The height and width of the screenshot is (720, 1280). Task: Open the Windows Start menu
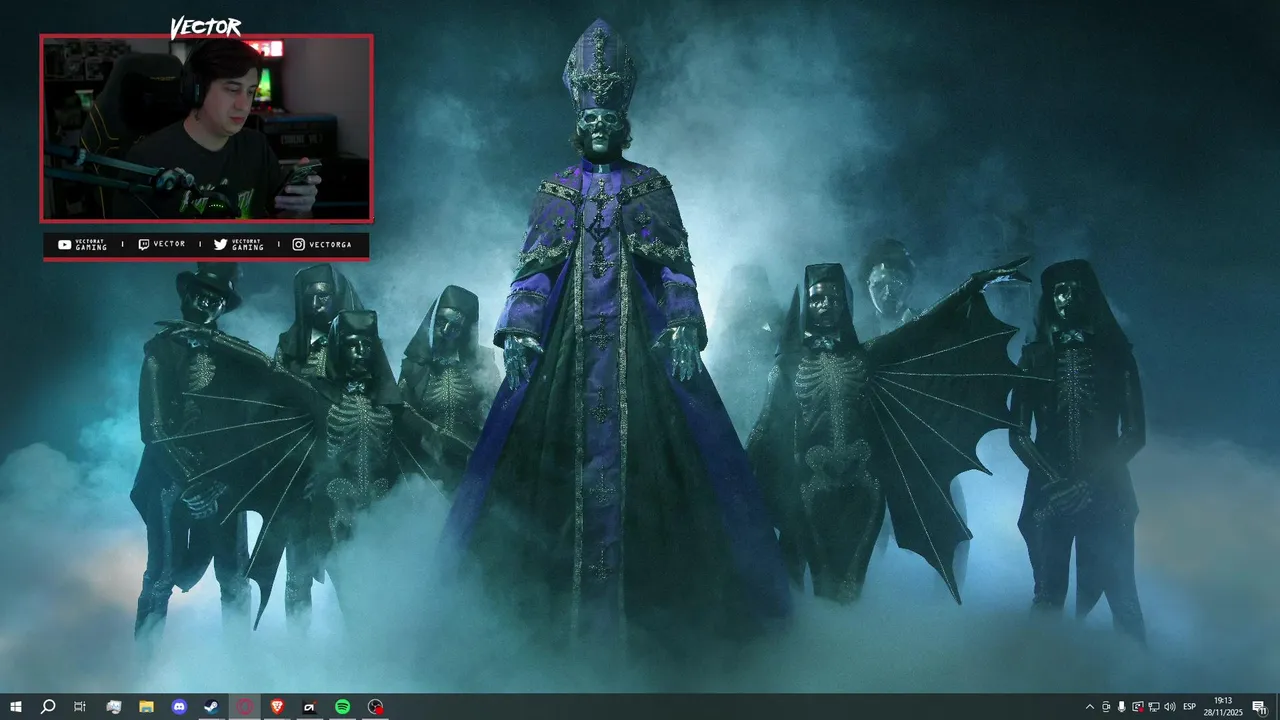(15, 707)
